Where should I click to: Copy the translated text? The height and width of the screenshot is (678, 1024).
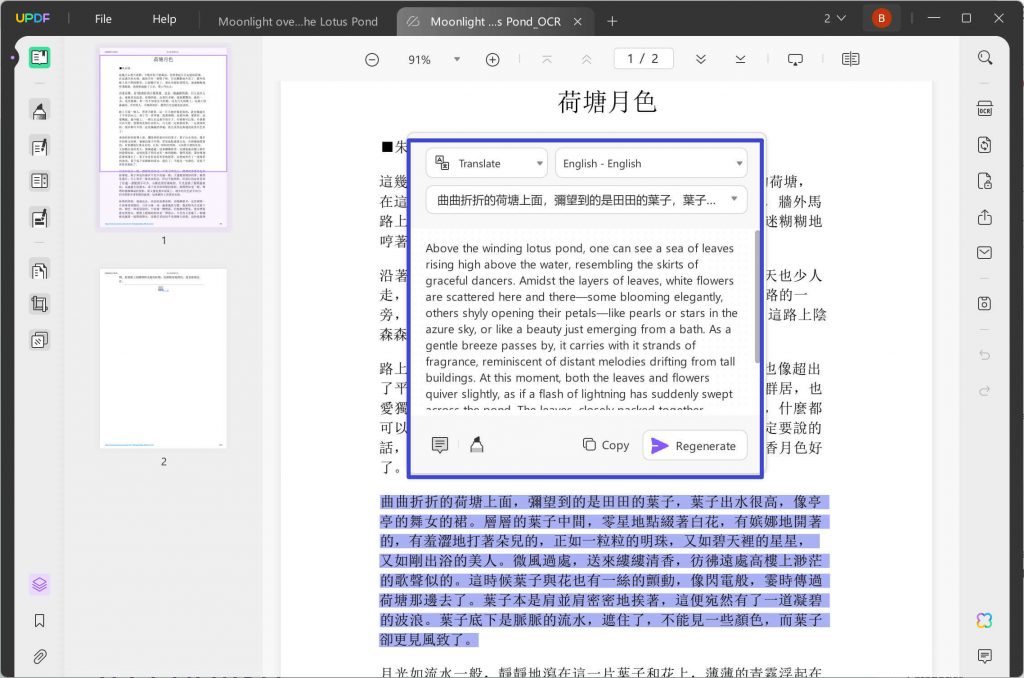(x=605, y=445)
